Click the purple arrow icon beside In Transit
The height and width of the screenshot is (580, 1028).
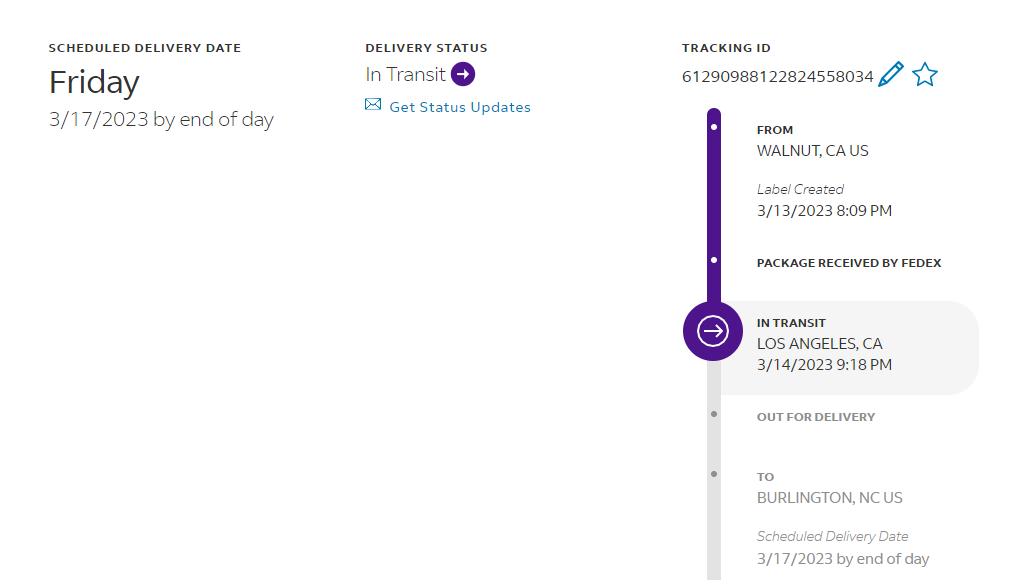tap(462, 74)
